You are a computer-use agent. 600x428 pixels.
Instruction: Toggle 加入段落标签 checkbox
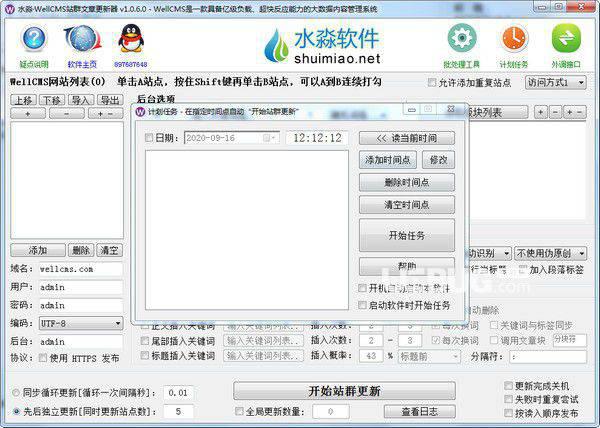coord(523,269)
